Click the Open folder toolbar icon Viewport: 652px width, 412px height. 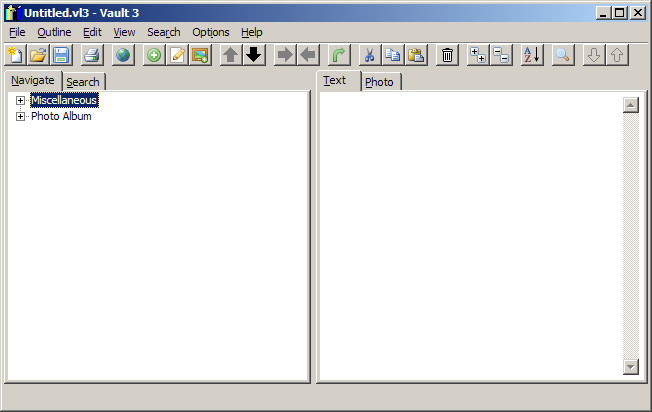coord(38,55)
